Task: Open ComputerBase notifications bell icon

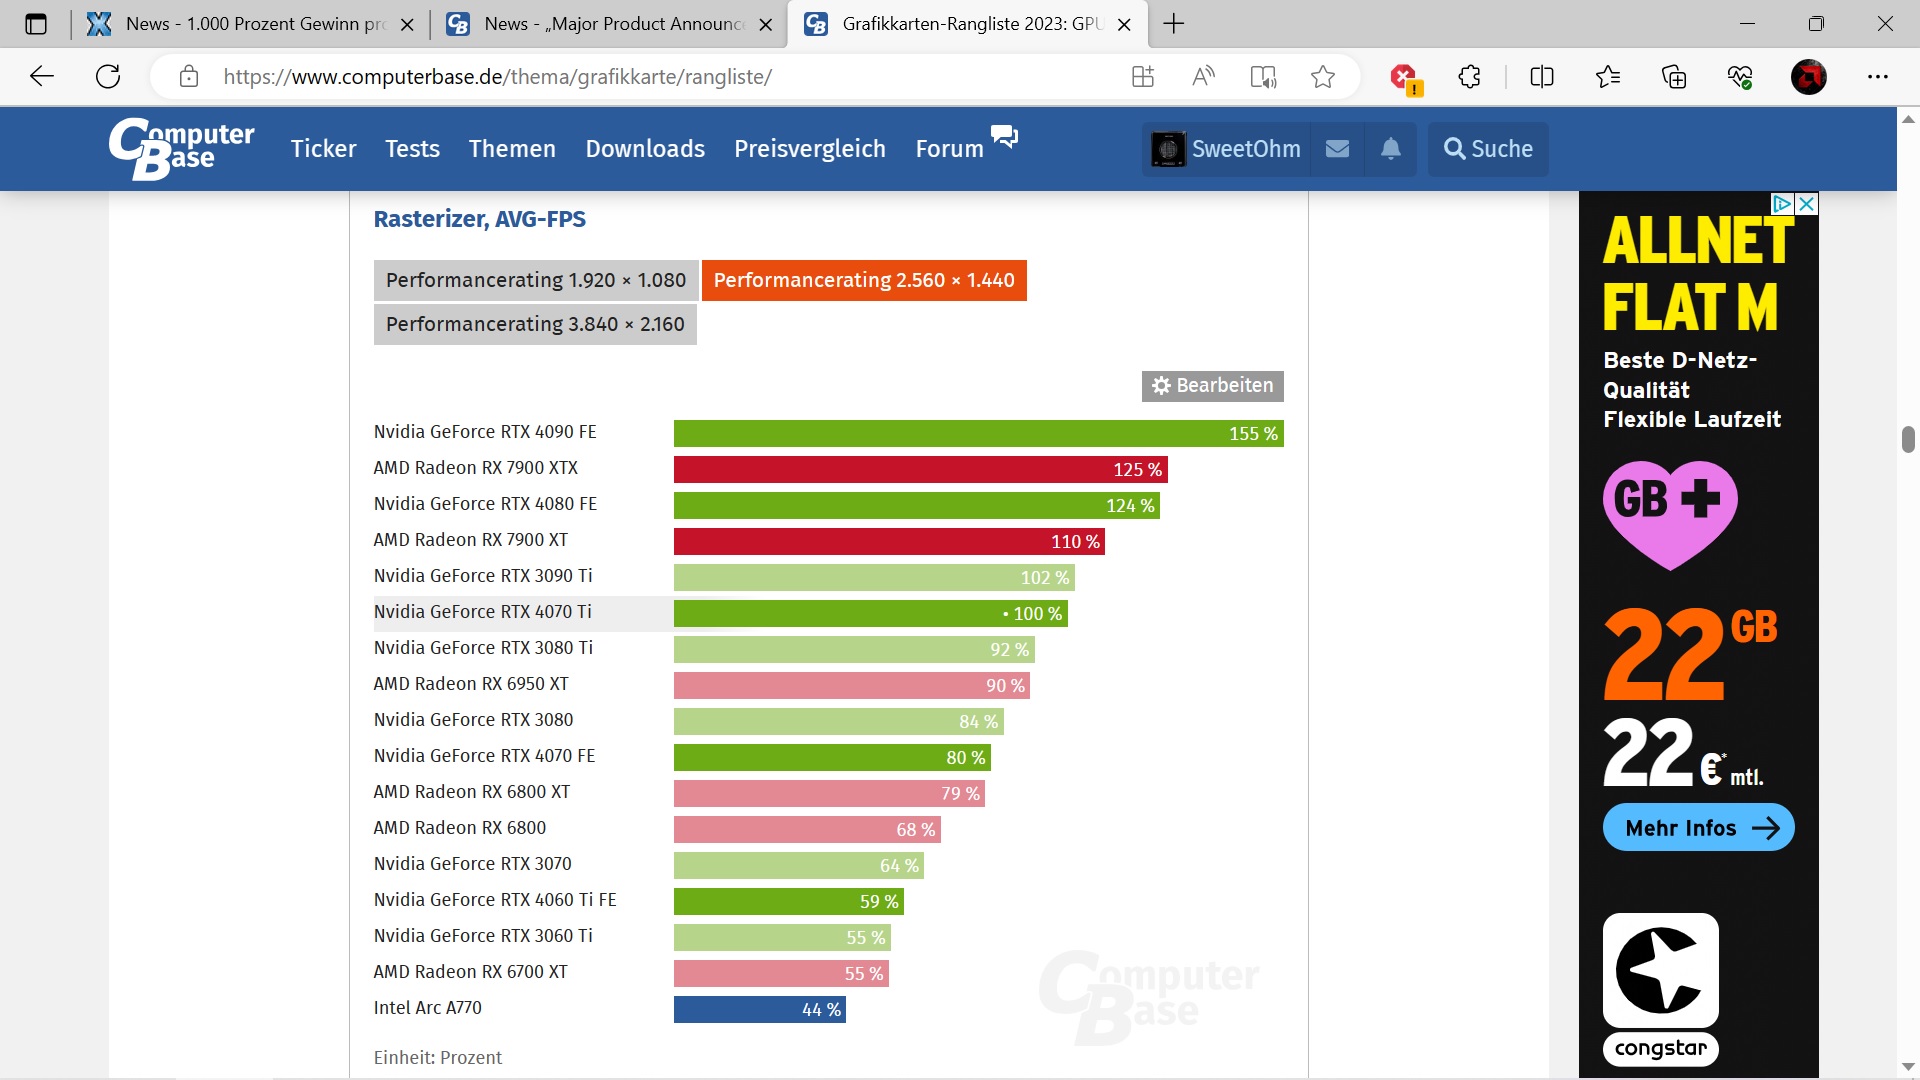Action: point(1390,149)
